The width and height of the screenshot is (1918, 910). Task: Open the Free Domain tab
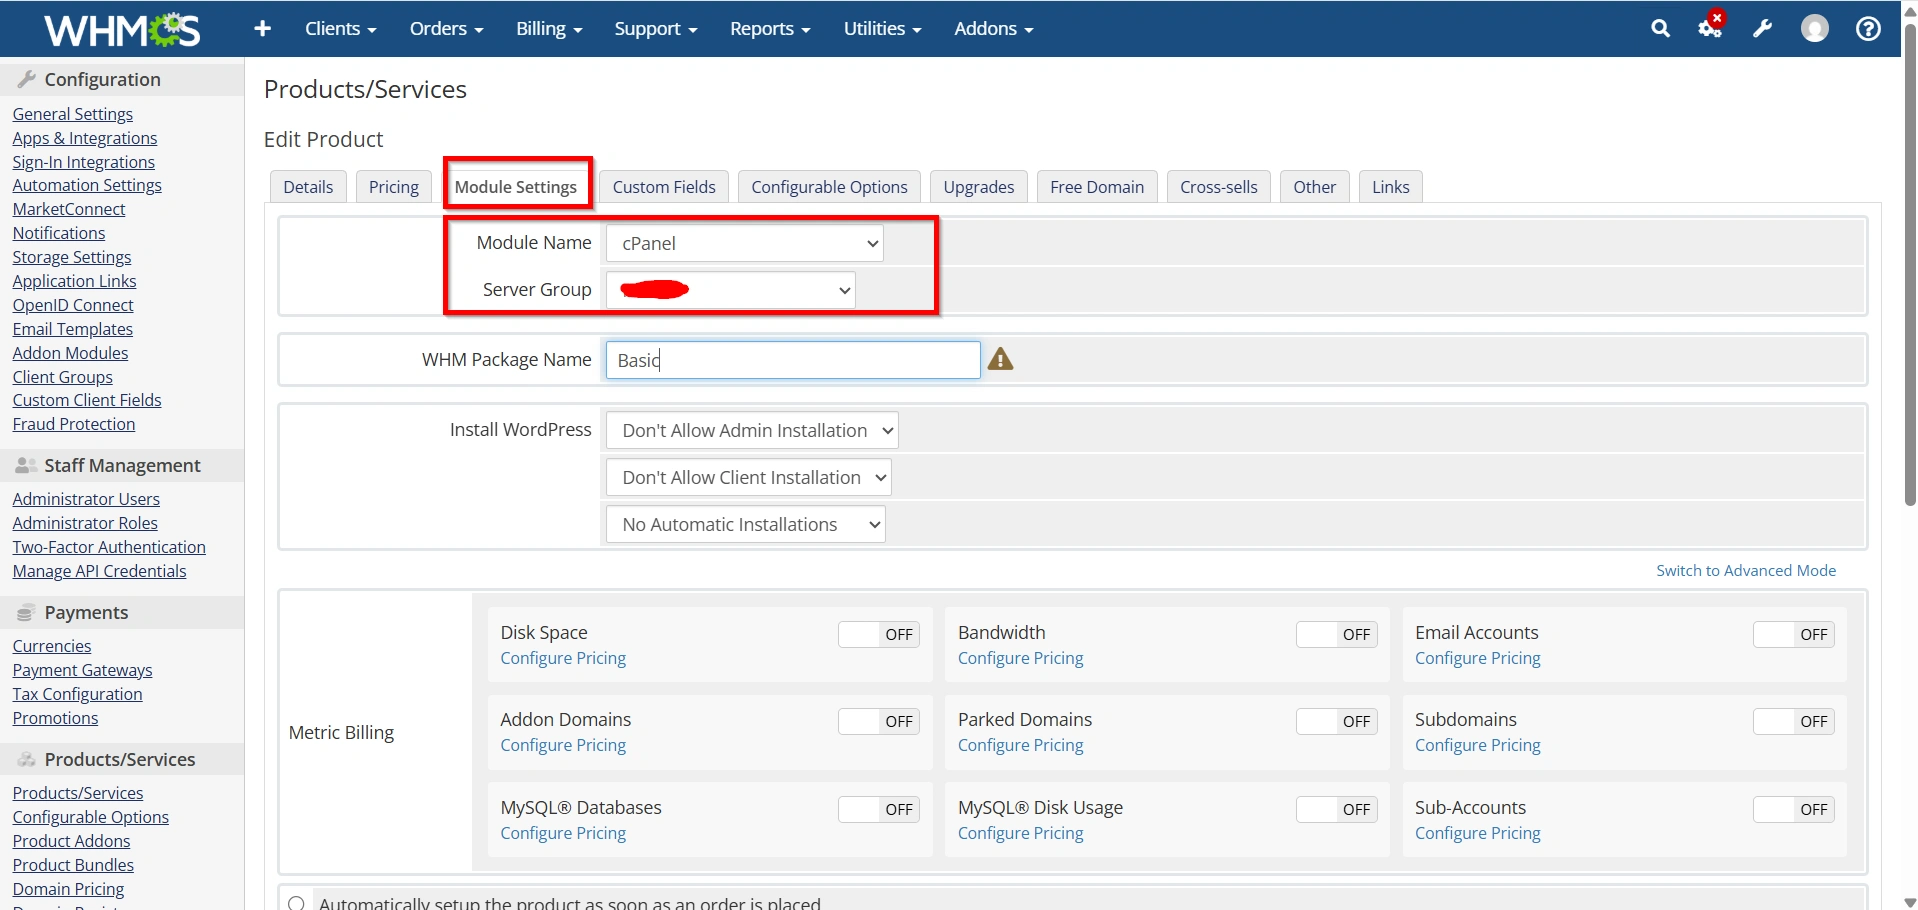click(1097, 187)
